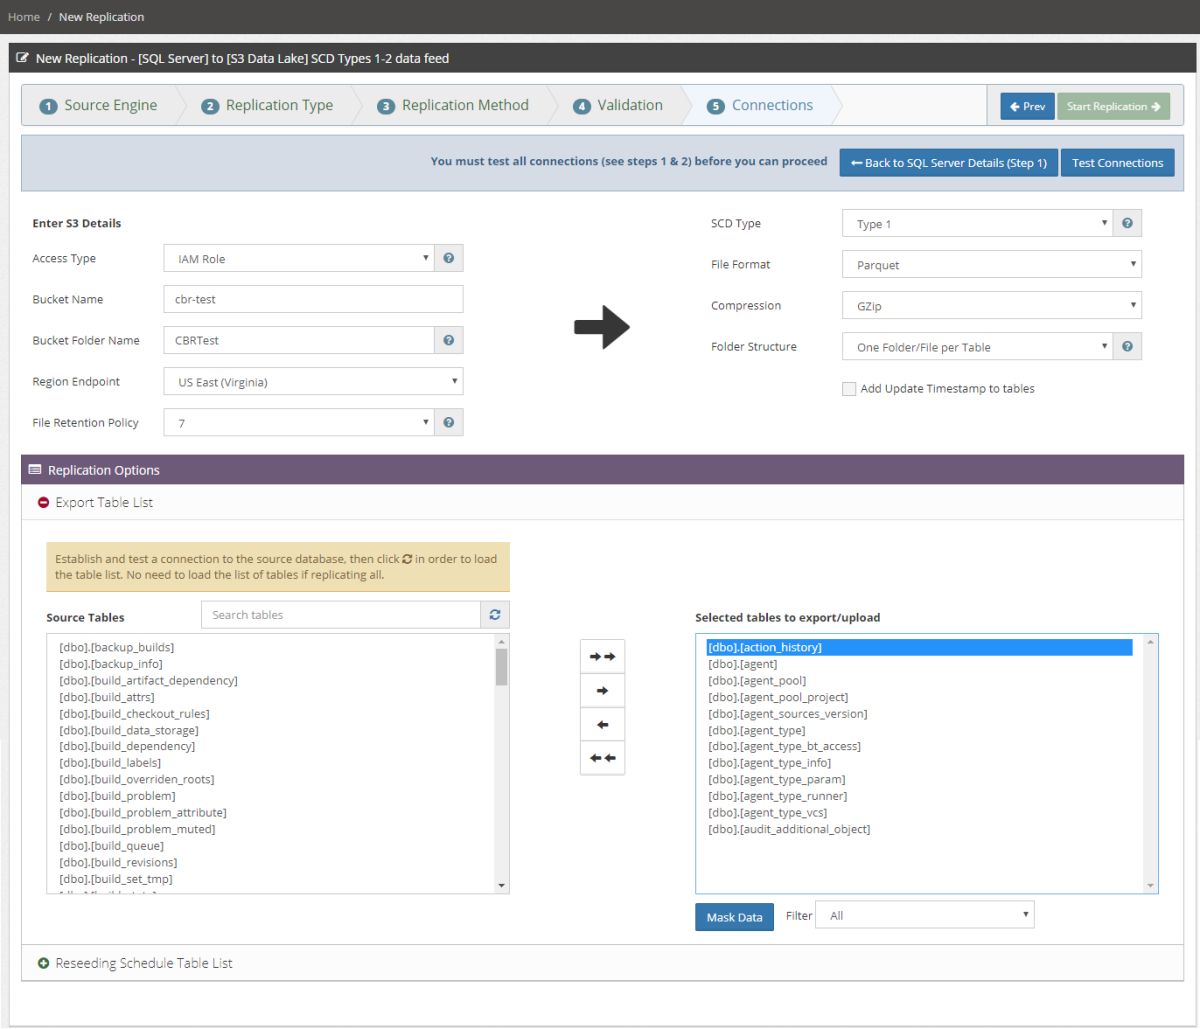The image size is (1200, 1029).
Task: Click help icon next to Access Type
Action: [x=449, y=258]
